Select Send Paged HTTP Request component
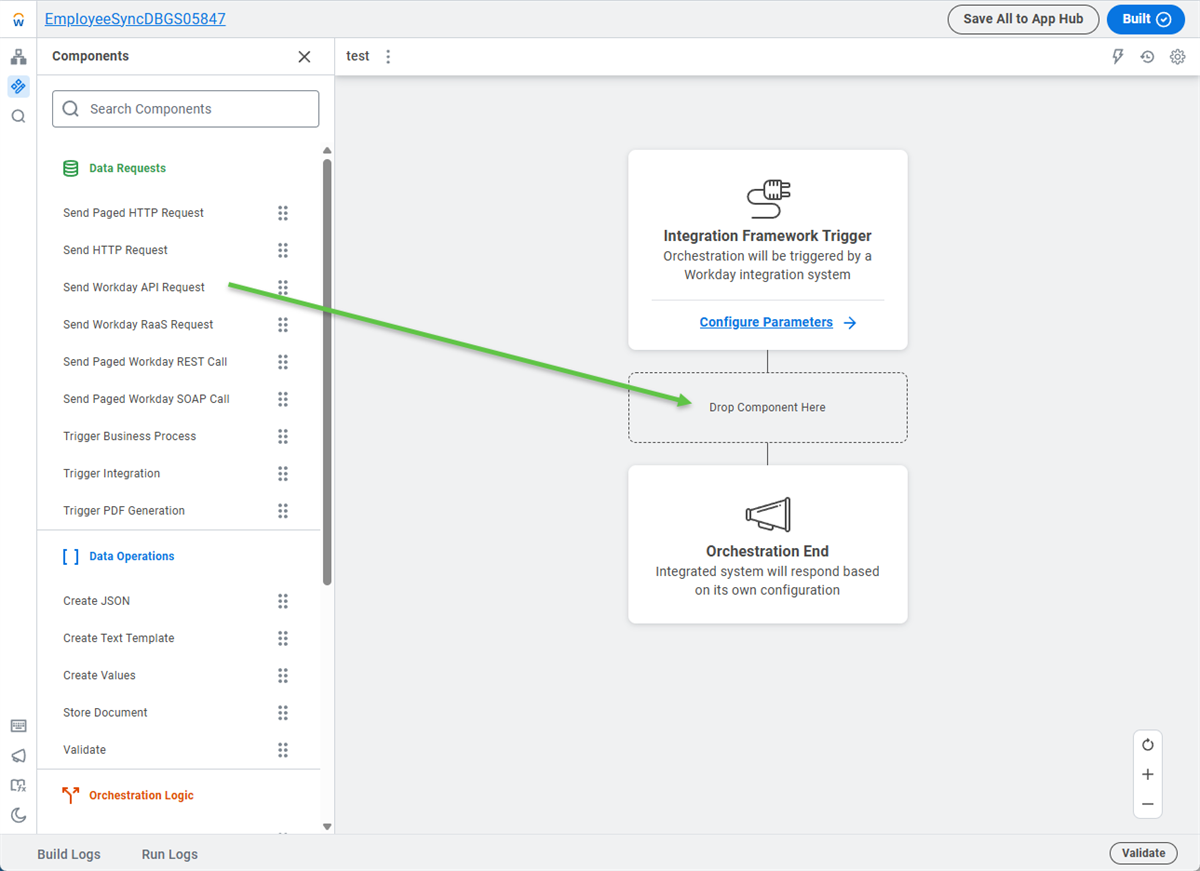 [x=133, y=213]
